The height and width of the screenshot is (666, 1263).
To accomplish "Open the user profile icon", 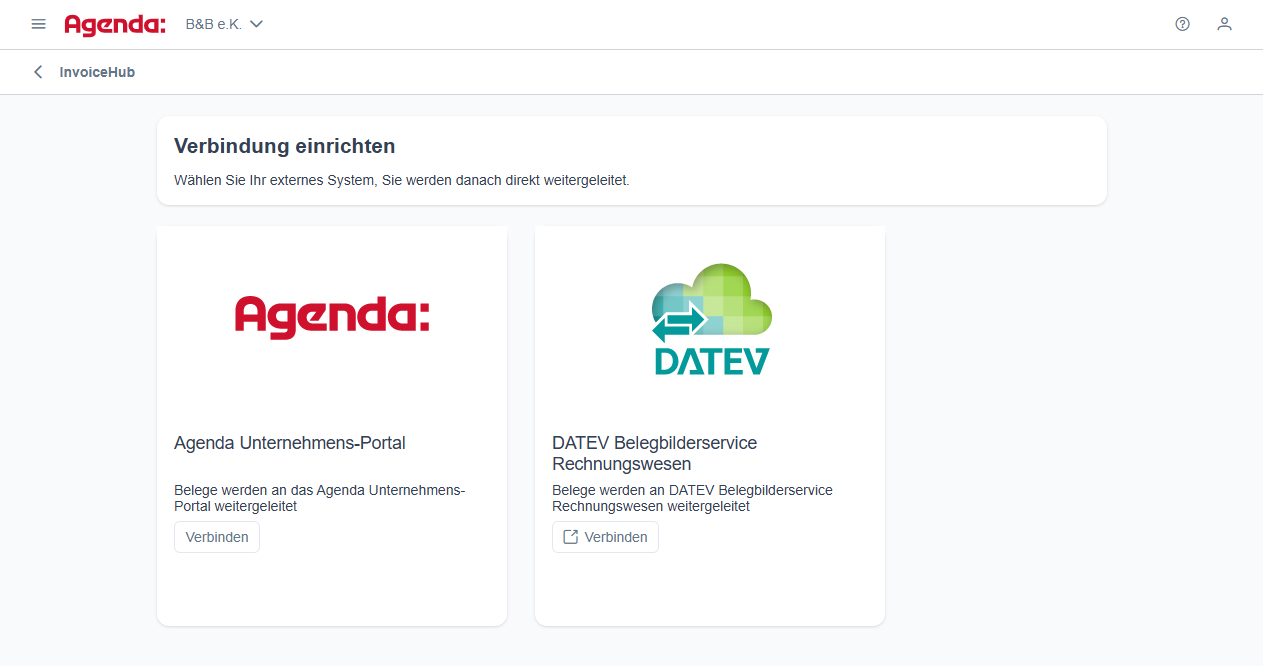I will [1224, 24].
